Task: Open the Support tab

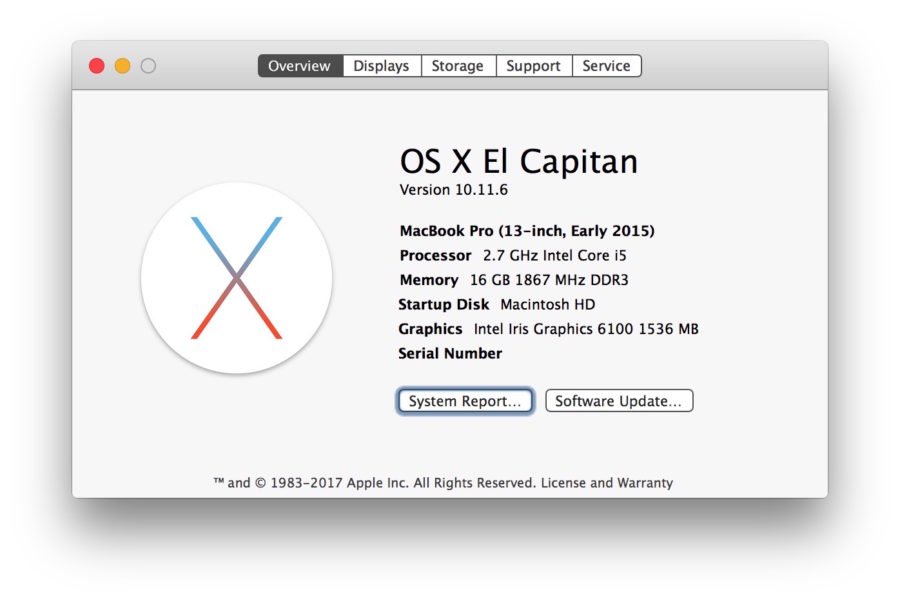Action: point(534,66)
